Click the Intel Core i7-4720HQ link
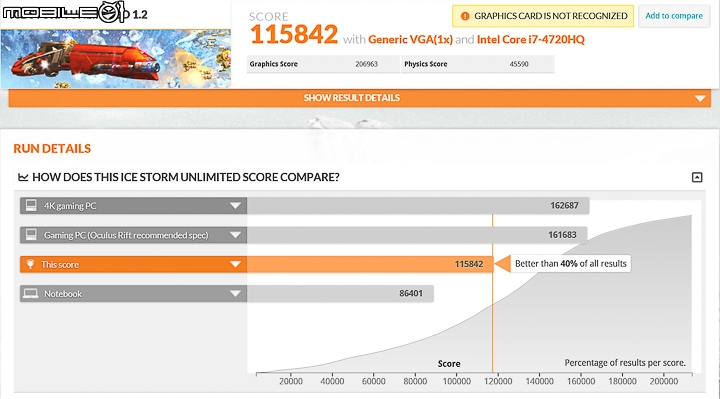This screenshot has height=399, width=720. (x=531, y=40)
